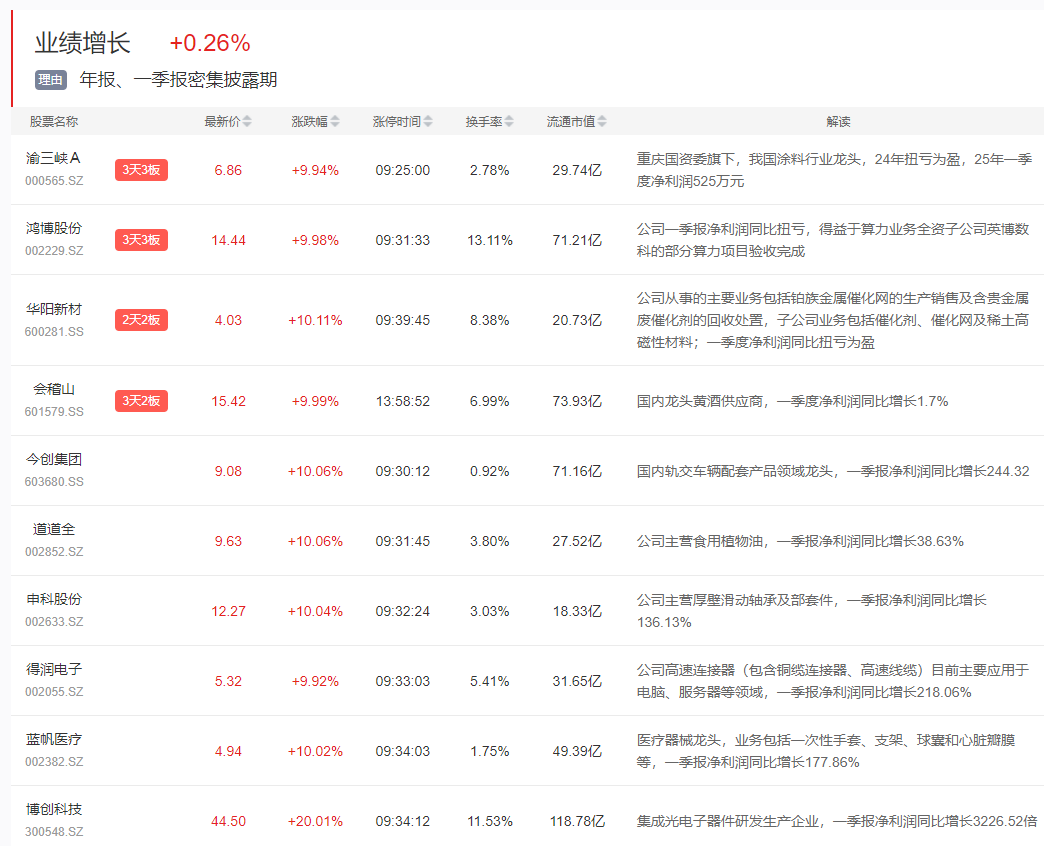
Task: Click the 理由 tag badge
Action: (50, 80)
